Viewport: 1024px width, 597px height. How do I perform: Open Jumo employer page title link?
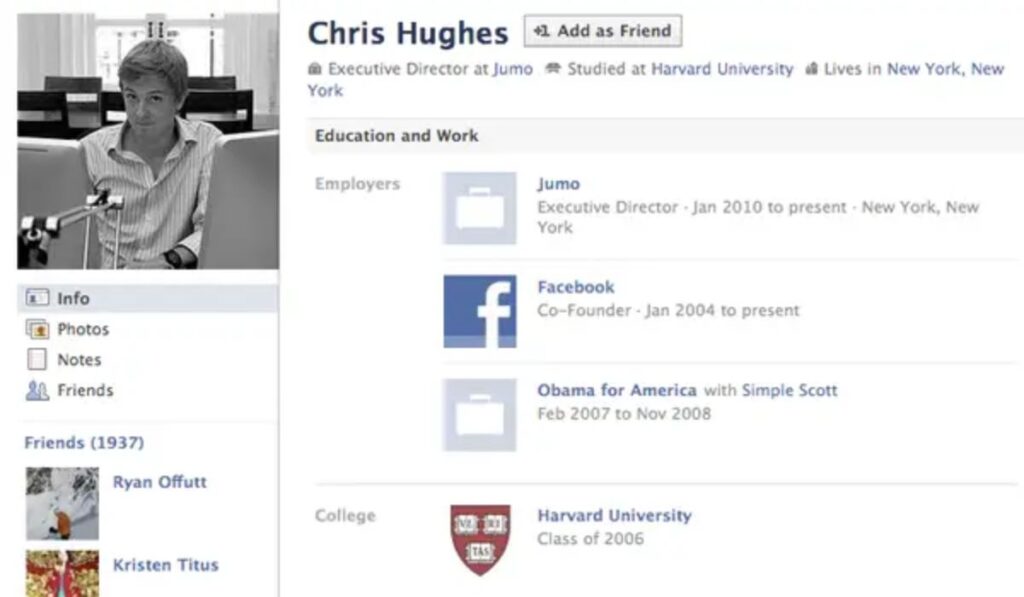point(558,184)
